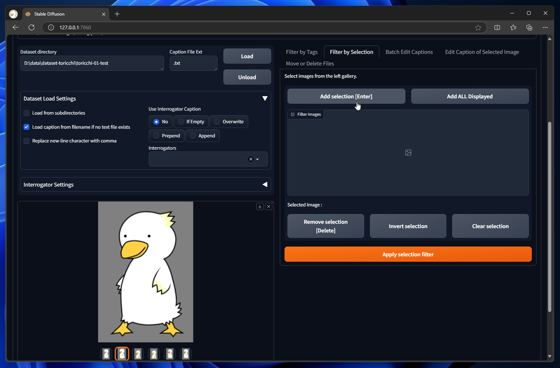
Task: Click the scrollbar down arrow of the page
Action: pos(549,356)
